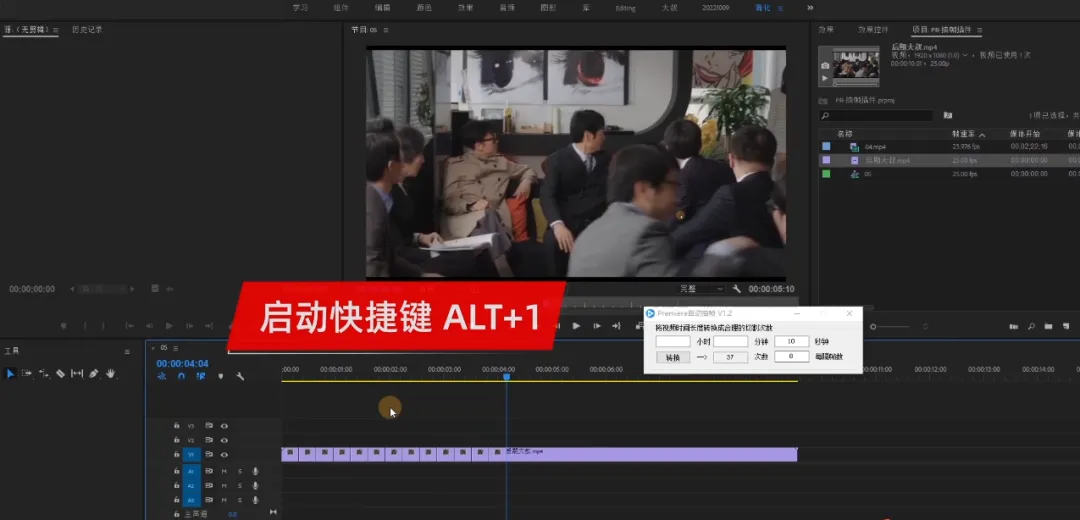This screenshot has height=520, width=1080.
Task: Go to Out point in the Program monitor
Action: [616, 326]
